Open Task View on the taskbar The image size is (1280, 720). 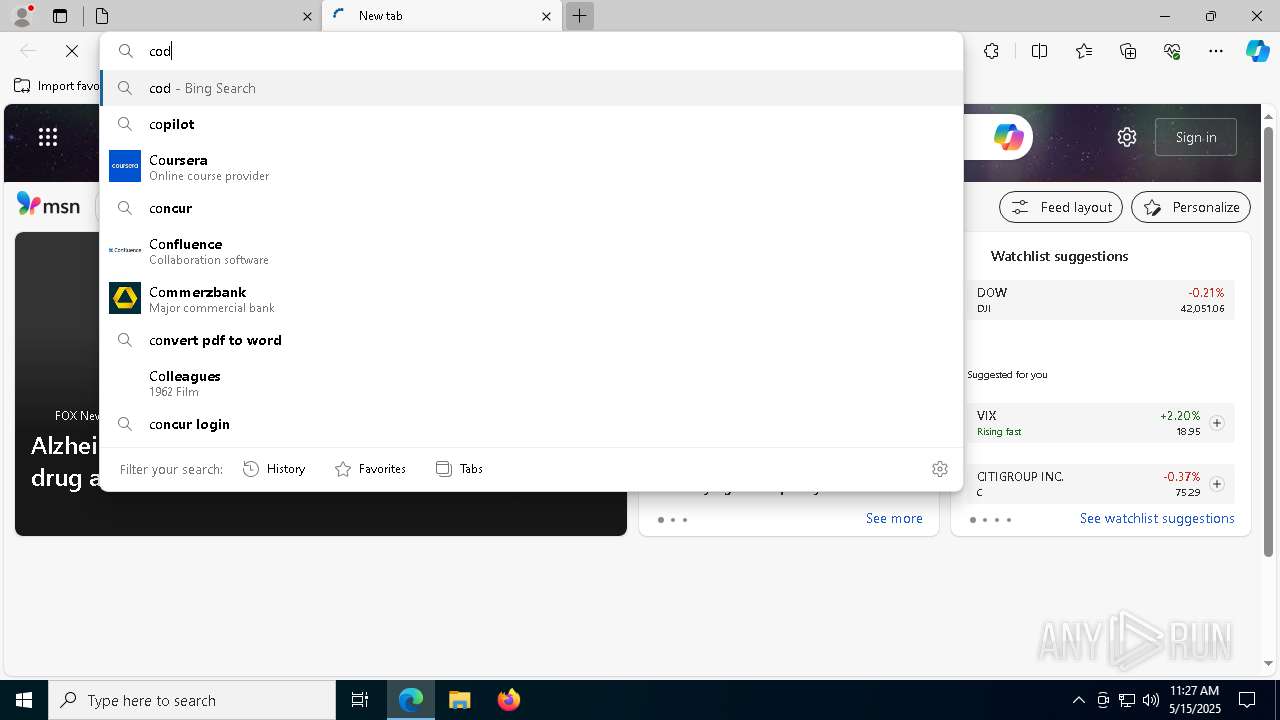pyautogui.click(x=360, y=700)
